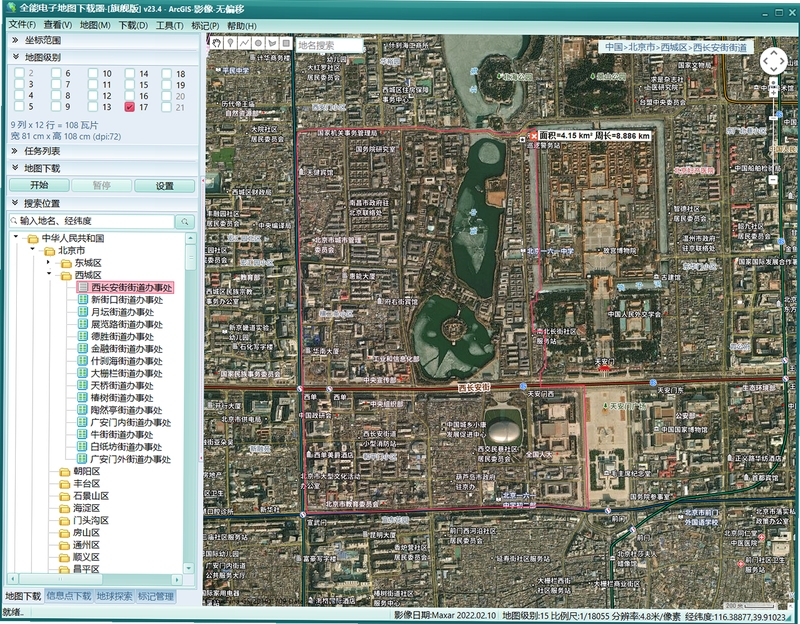The height and width of the screenshot is (624, 800).
Task: Click the map zoom-in plus button
Action: 773,92
